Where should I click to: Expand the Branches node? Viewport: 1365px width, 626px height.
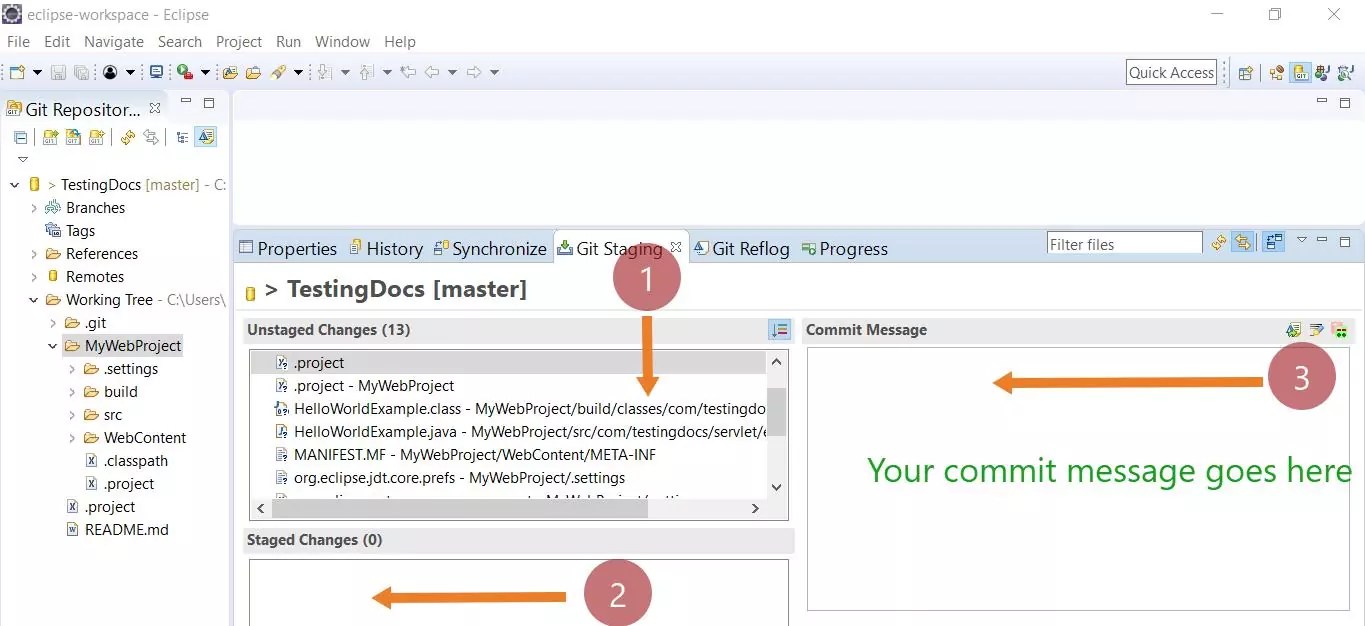tap(33, 207)
